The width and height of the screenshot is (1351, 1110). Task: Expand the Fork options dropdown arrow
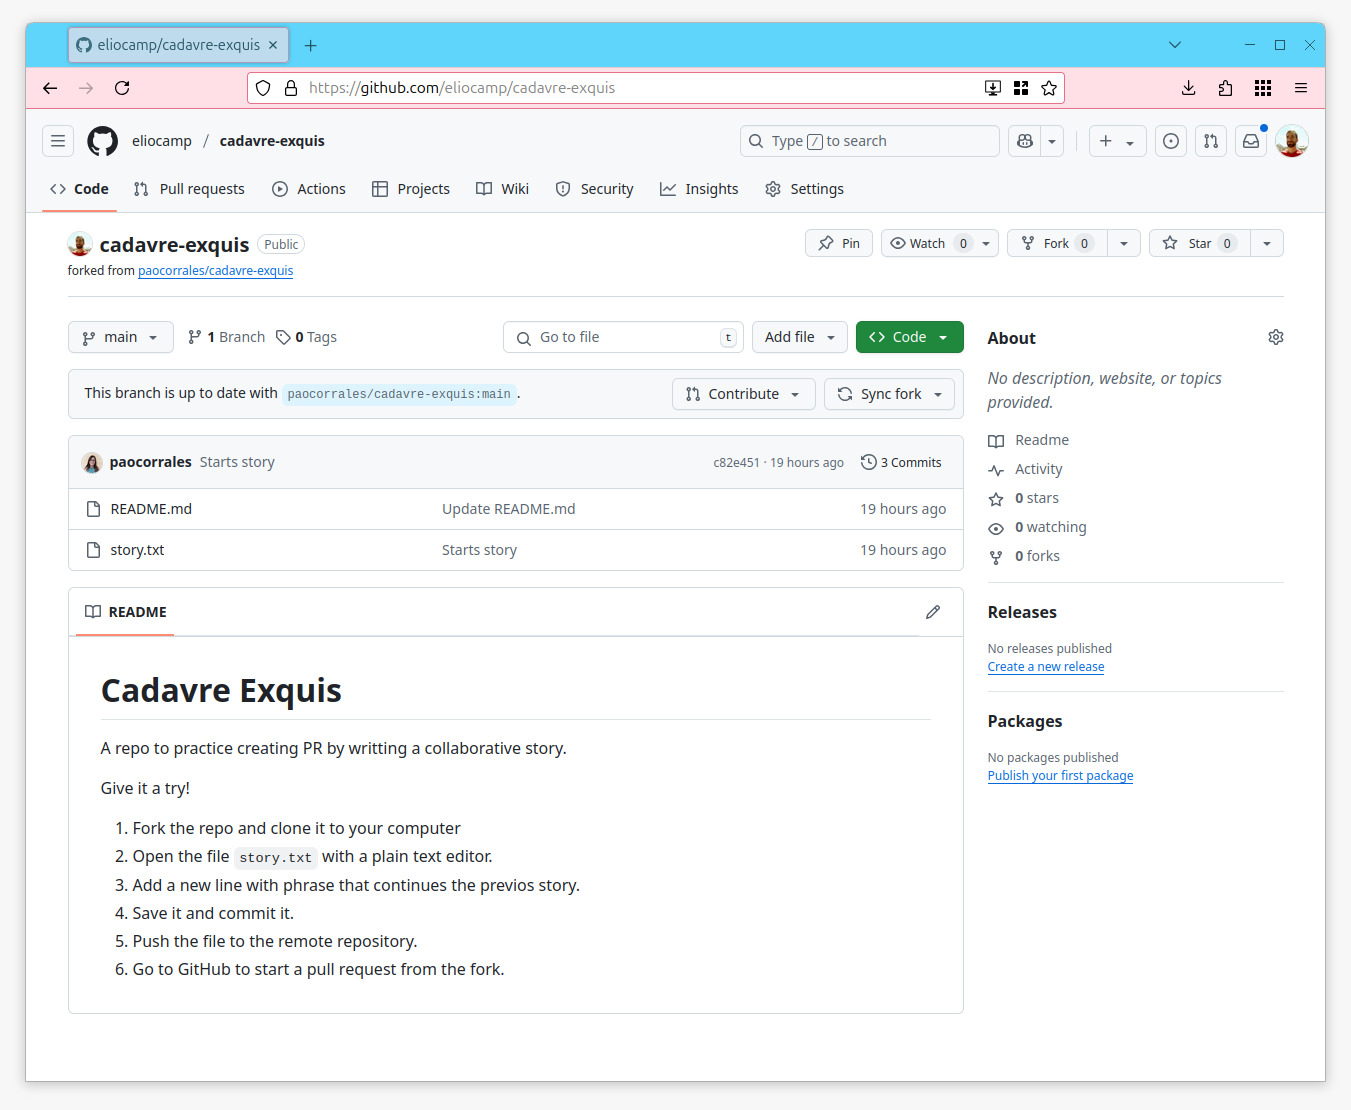(x=1124, y=243)
